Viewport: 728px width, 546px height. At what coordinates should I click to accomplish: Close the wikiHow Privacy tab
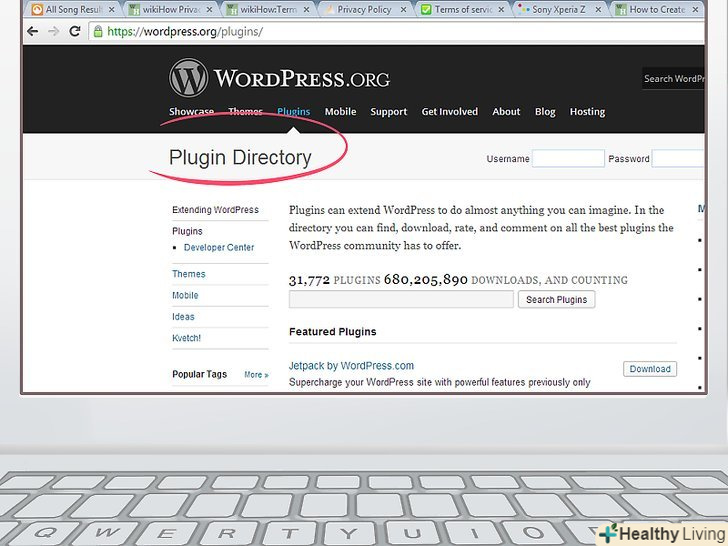click(x=209, y=9)
